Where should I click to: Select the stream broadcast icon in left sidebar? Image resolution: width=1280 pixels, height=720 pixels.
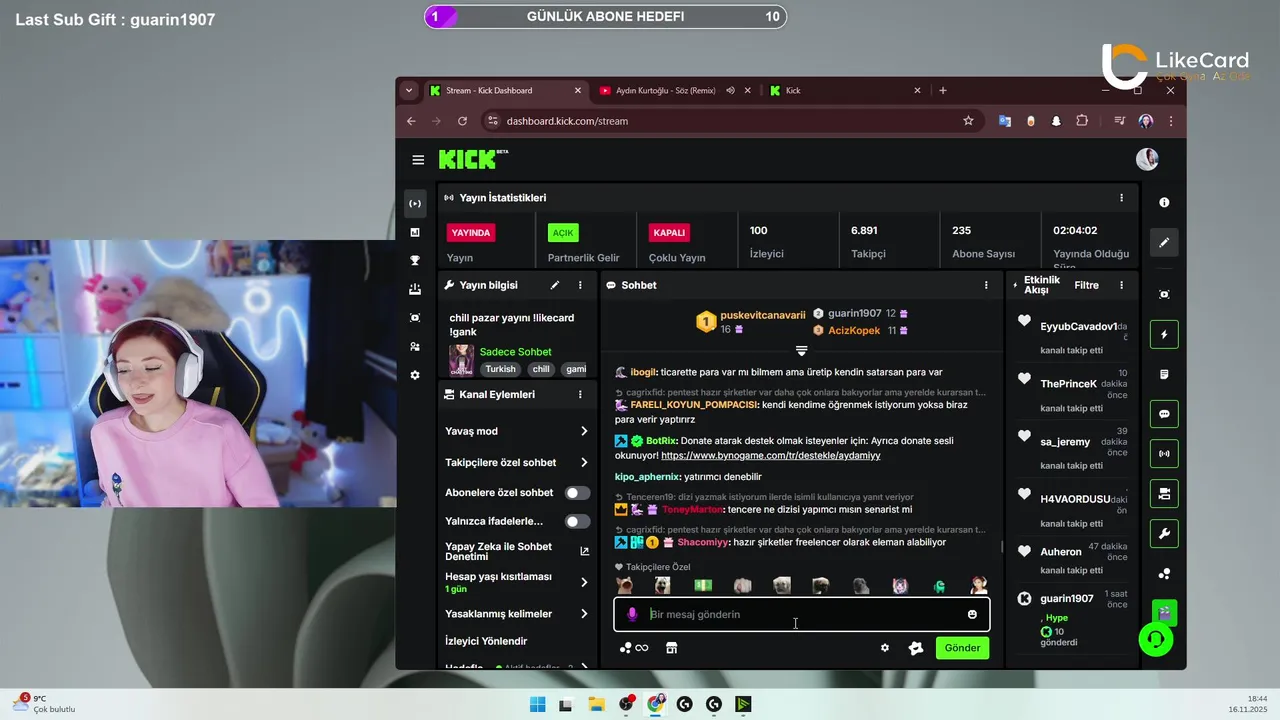[415, 204]
